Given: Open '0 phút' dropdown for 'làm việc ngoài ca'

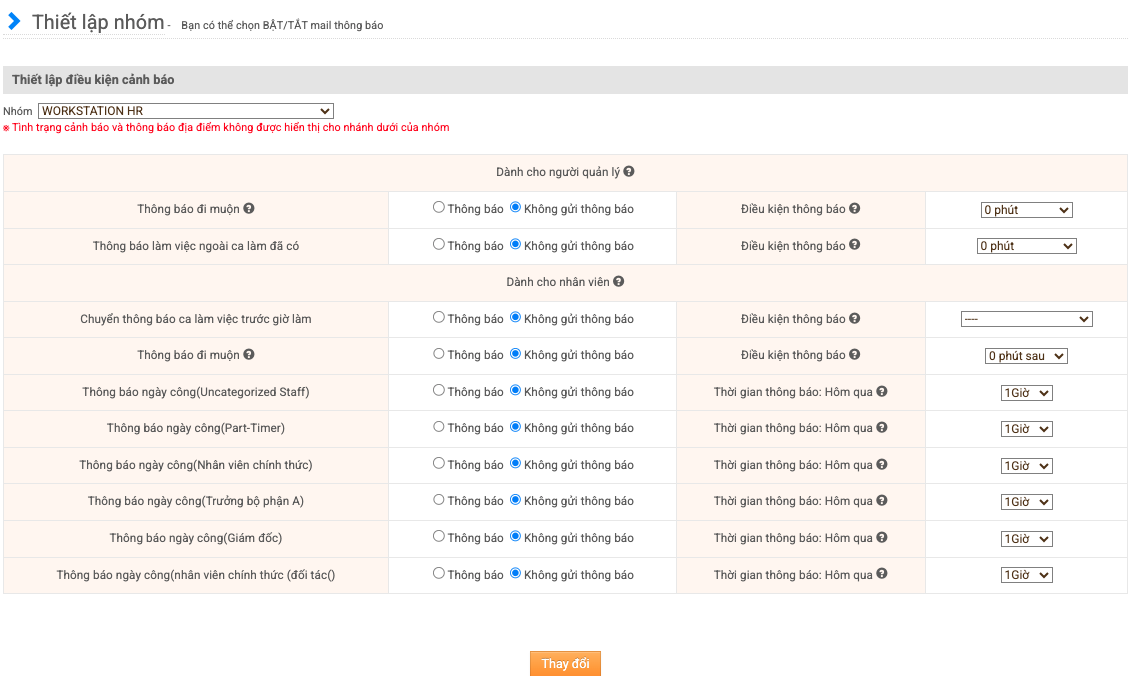Looking at the screenshot, I should [1026, 246].
